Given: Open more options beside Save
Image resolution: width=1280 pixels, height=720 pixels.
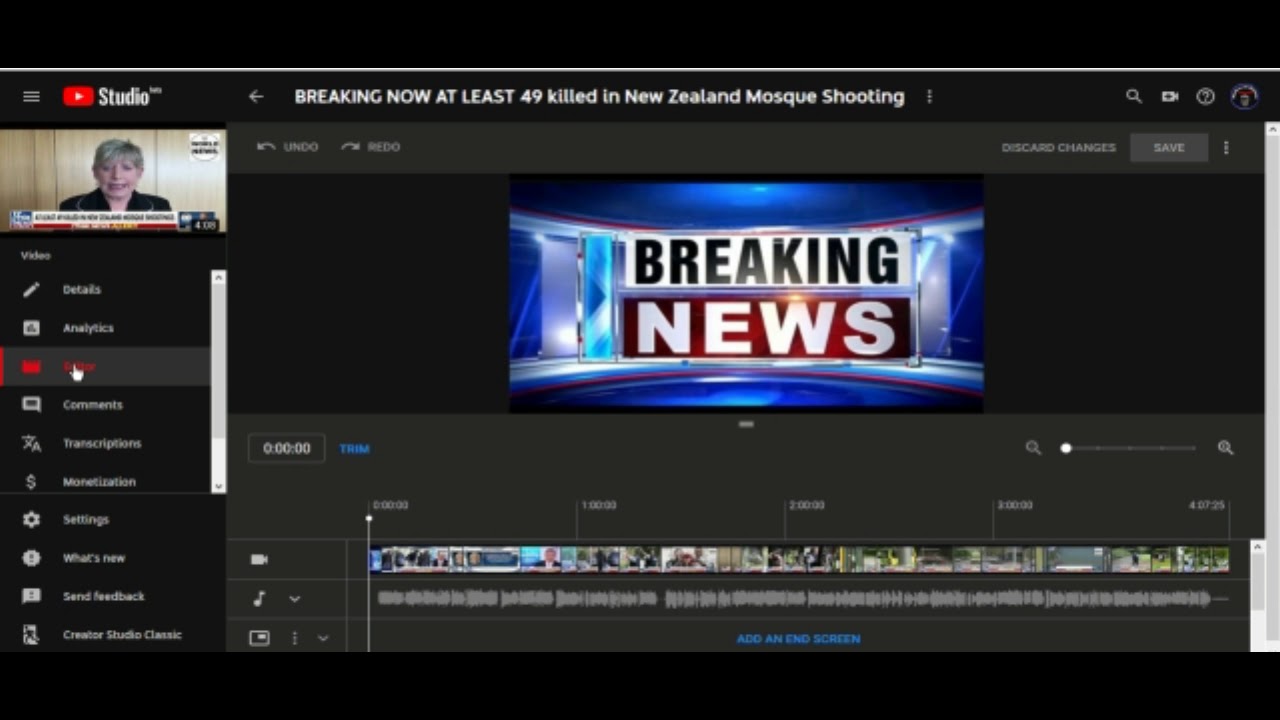Looking at the screenshot, I should click(x=1226, y=147).
